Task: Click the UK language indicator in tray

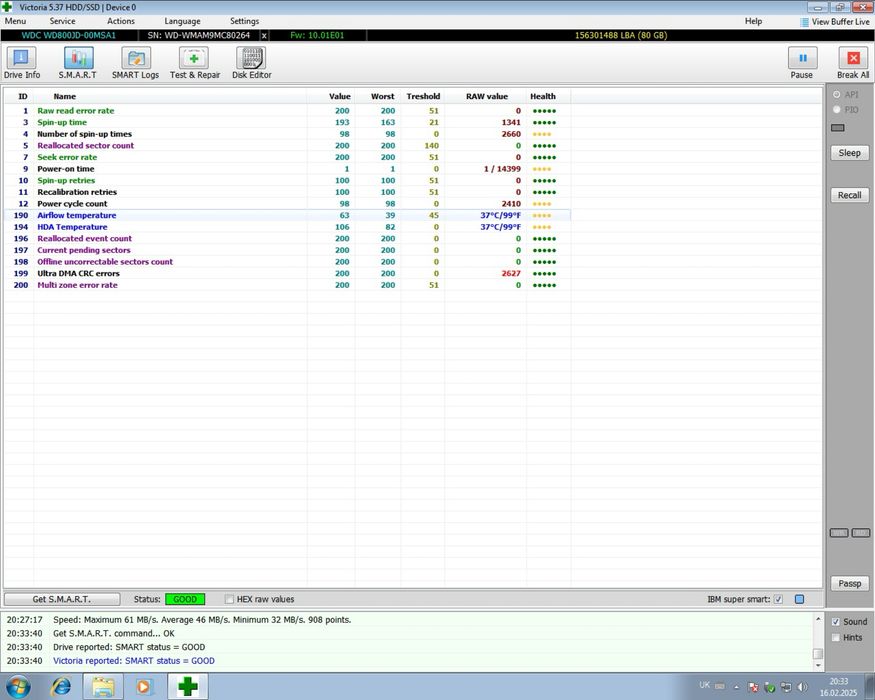Action: [x=705, y=685]
